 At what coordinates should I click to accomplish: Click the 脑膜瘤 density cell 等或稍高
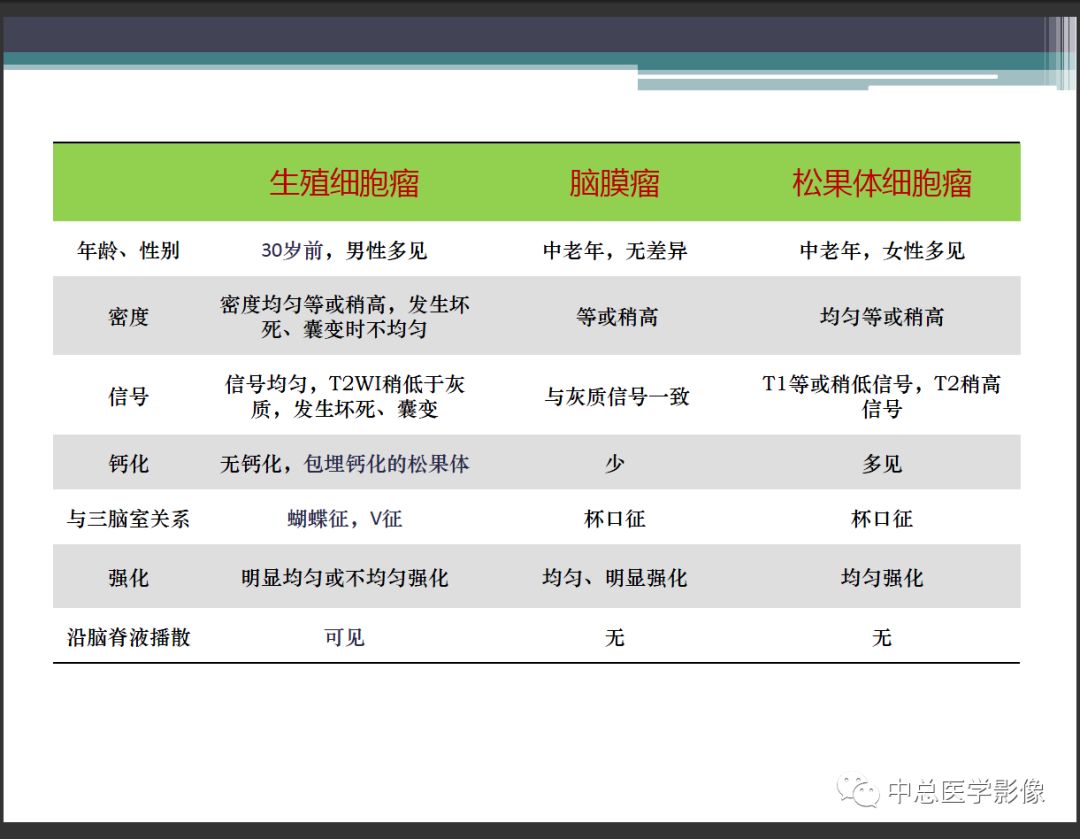(x=616, y=317)
